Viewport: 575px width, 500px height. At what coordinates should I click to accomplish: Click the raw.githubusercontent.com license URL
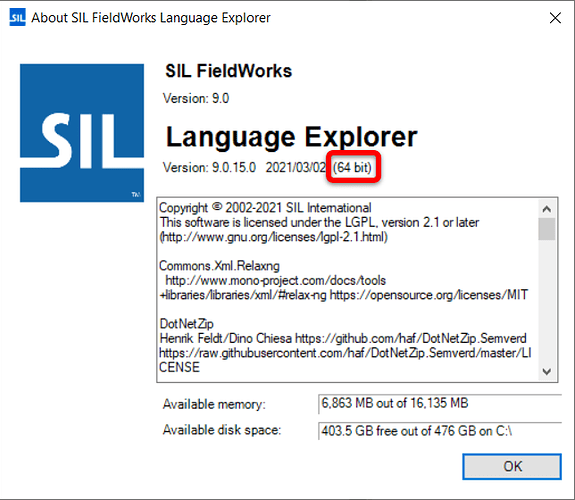345,360
